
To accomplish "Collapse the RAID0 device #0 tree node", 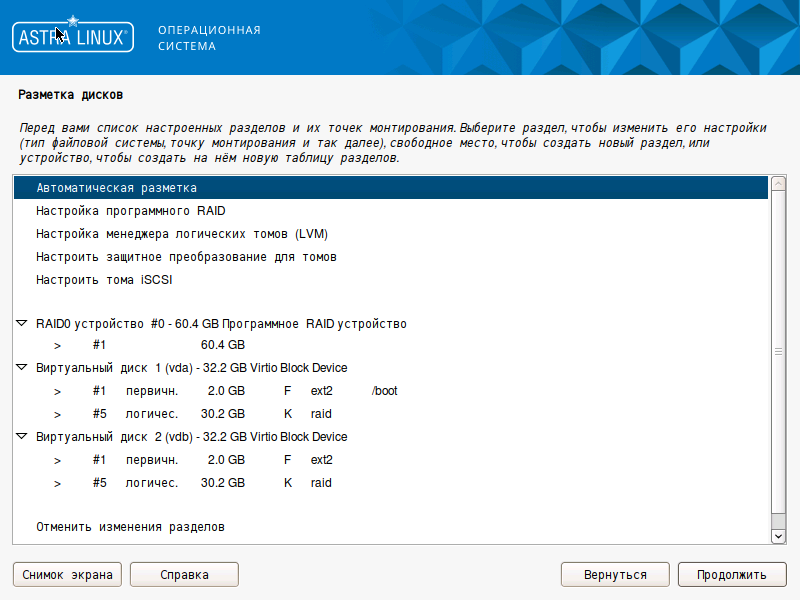I will [x=22, y=324].
